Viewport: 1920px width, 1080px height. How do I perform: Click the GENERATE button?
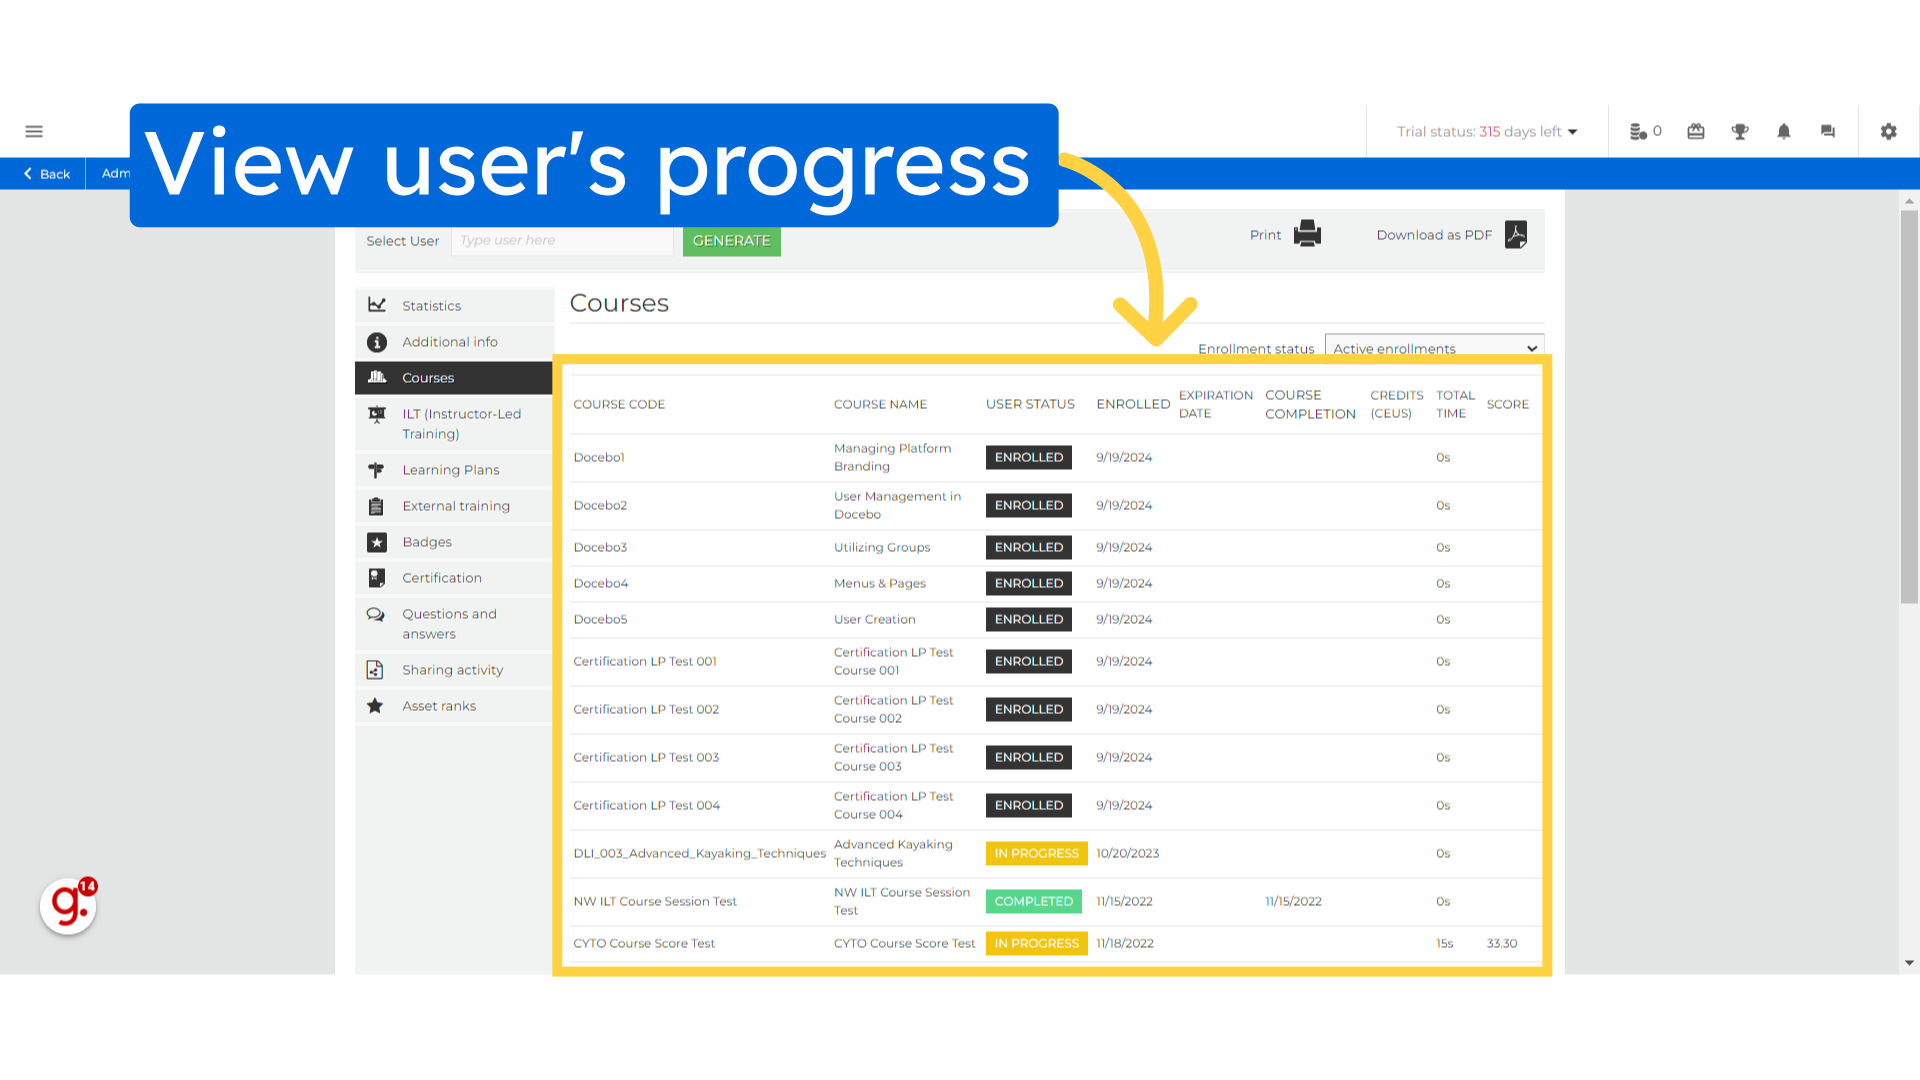tap(732, 240)
